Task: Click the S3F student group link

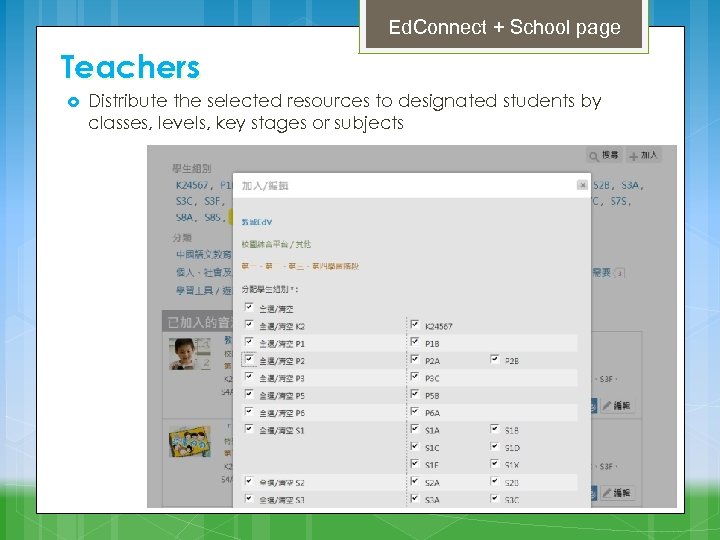Action: (213, 201)
